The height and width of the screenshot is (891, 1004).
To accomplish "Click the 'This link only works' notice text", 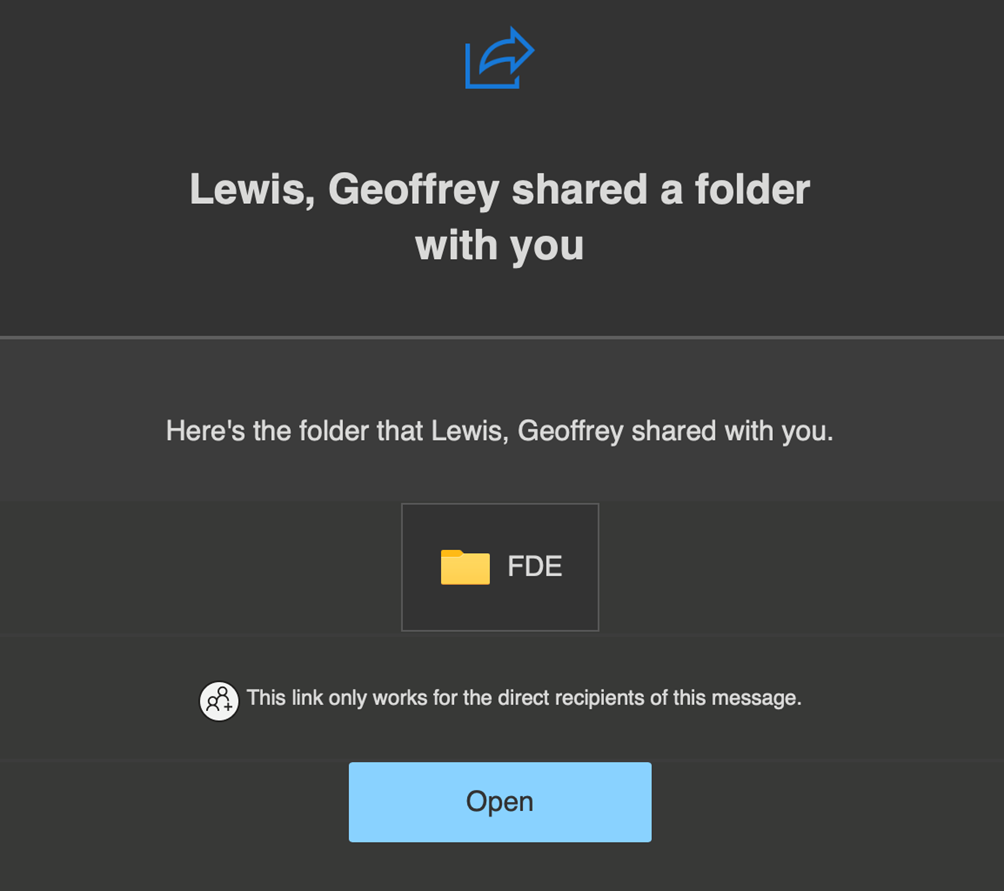I will point(524,698).
